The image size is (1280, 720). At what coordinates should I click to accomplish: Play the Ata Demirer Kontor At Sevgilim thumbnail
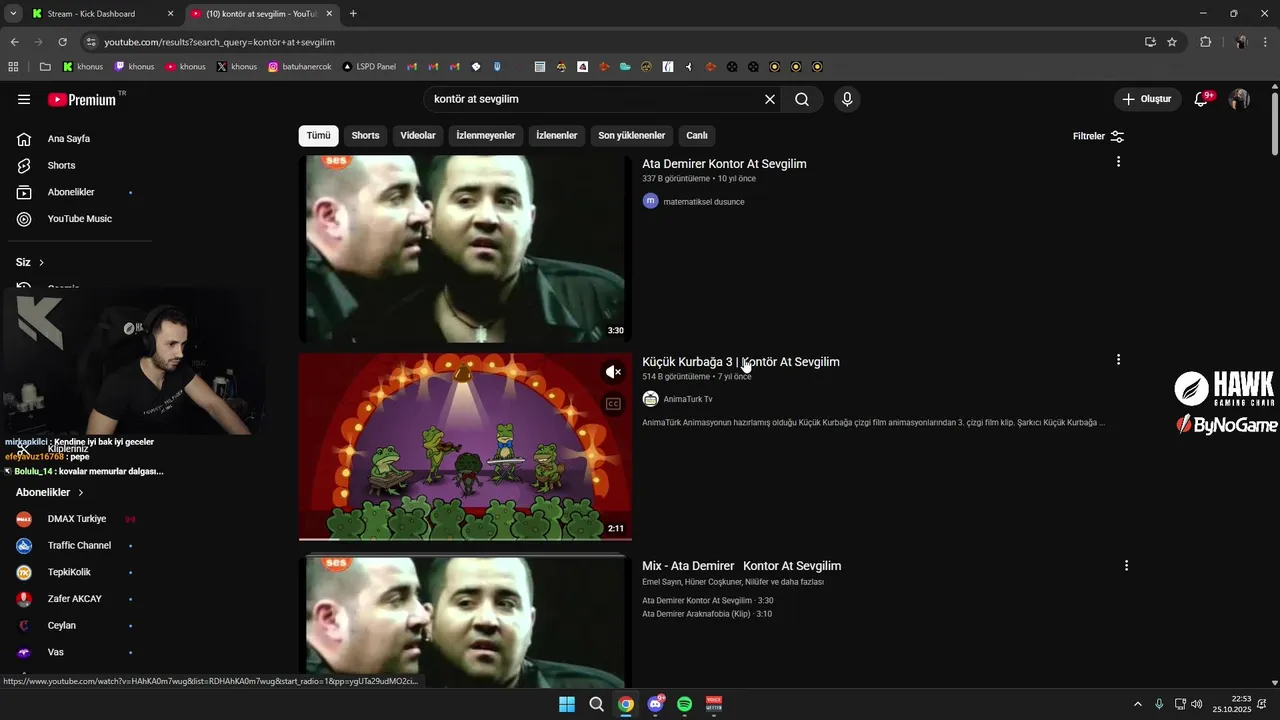[x=465, y=249]
